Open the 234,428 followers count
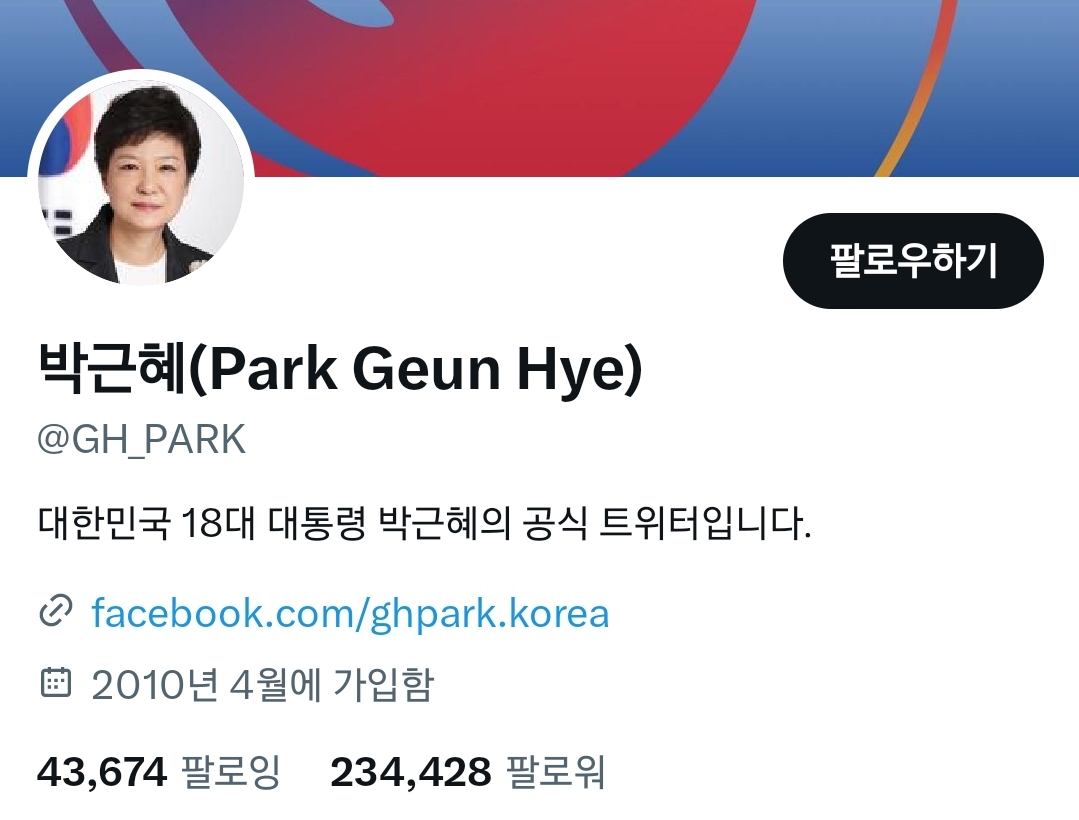The width and height of the screenshot is (1079, 820). [411, 772]
